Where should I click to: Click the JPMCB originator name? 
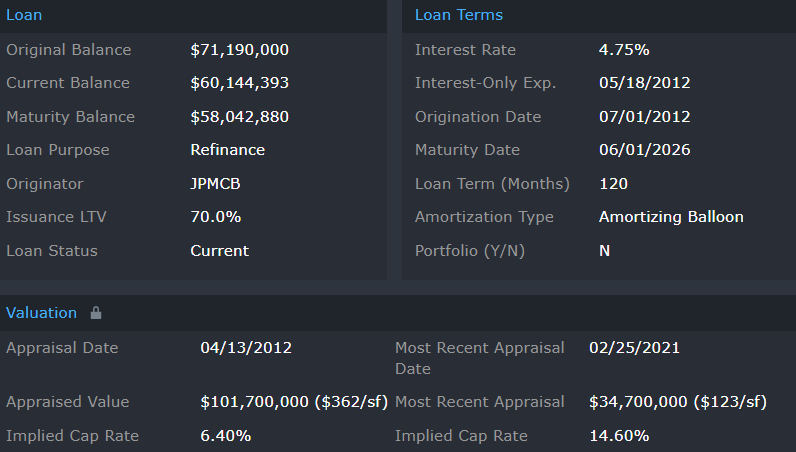[x=215, y=184]
